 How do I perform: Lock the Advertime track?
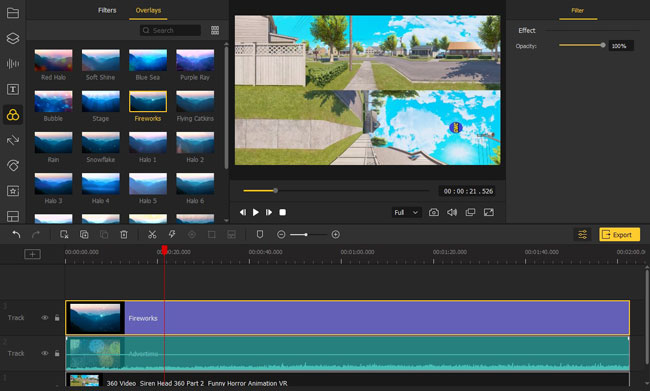[57, 353]
